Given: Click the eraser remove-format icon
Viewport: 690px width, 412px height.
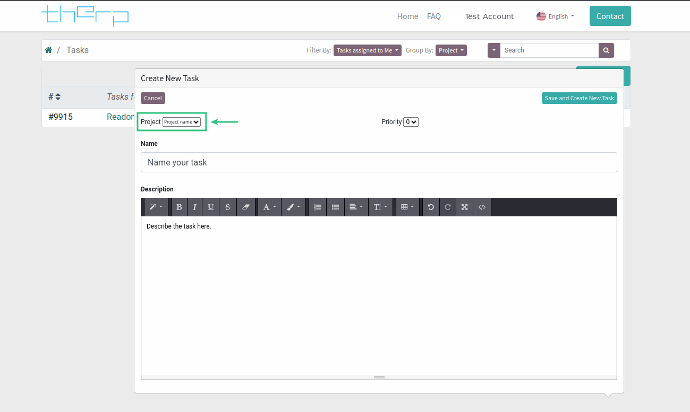Looking at the screenshot, I should click(x=245, y=207).
